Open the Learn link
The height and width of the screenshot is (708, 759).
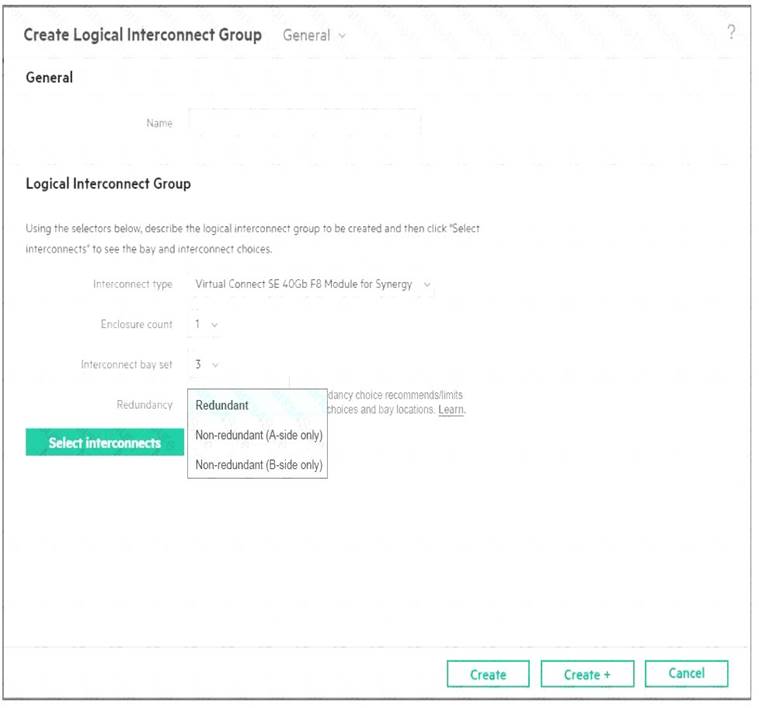tap(451, 409)
